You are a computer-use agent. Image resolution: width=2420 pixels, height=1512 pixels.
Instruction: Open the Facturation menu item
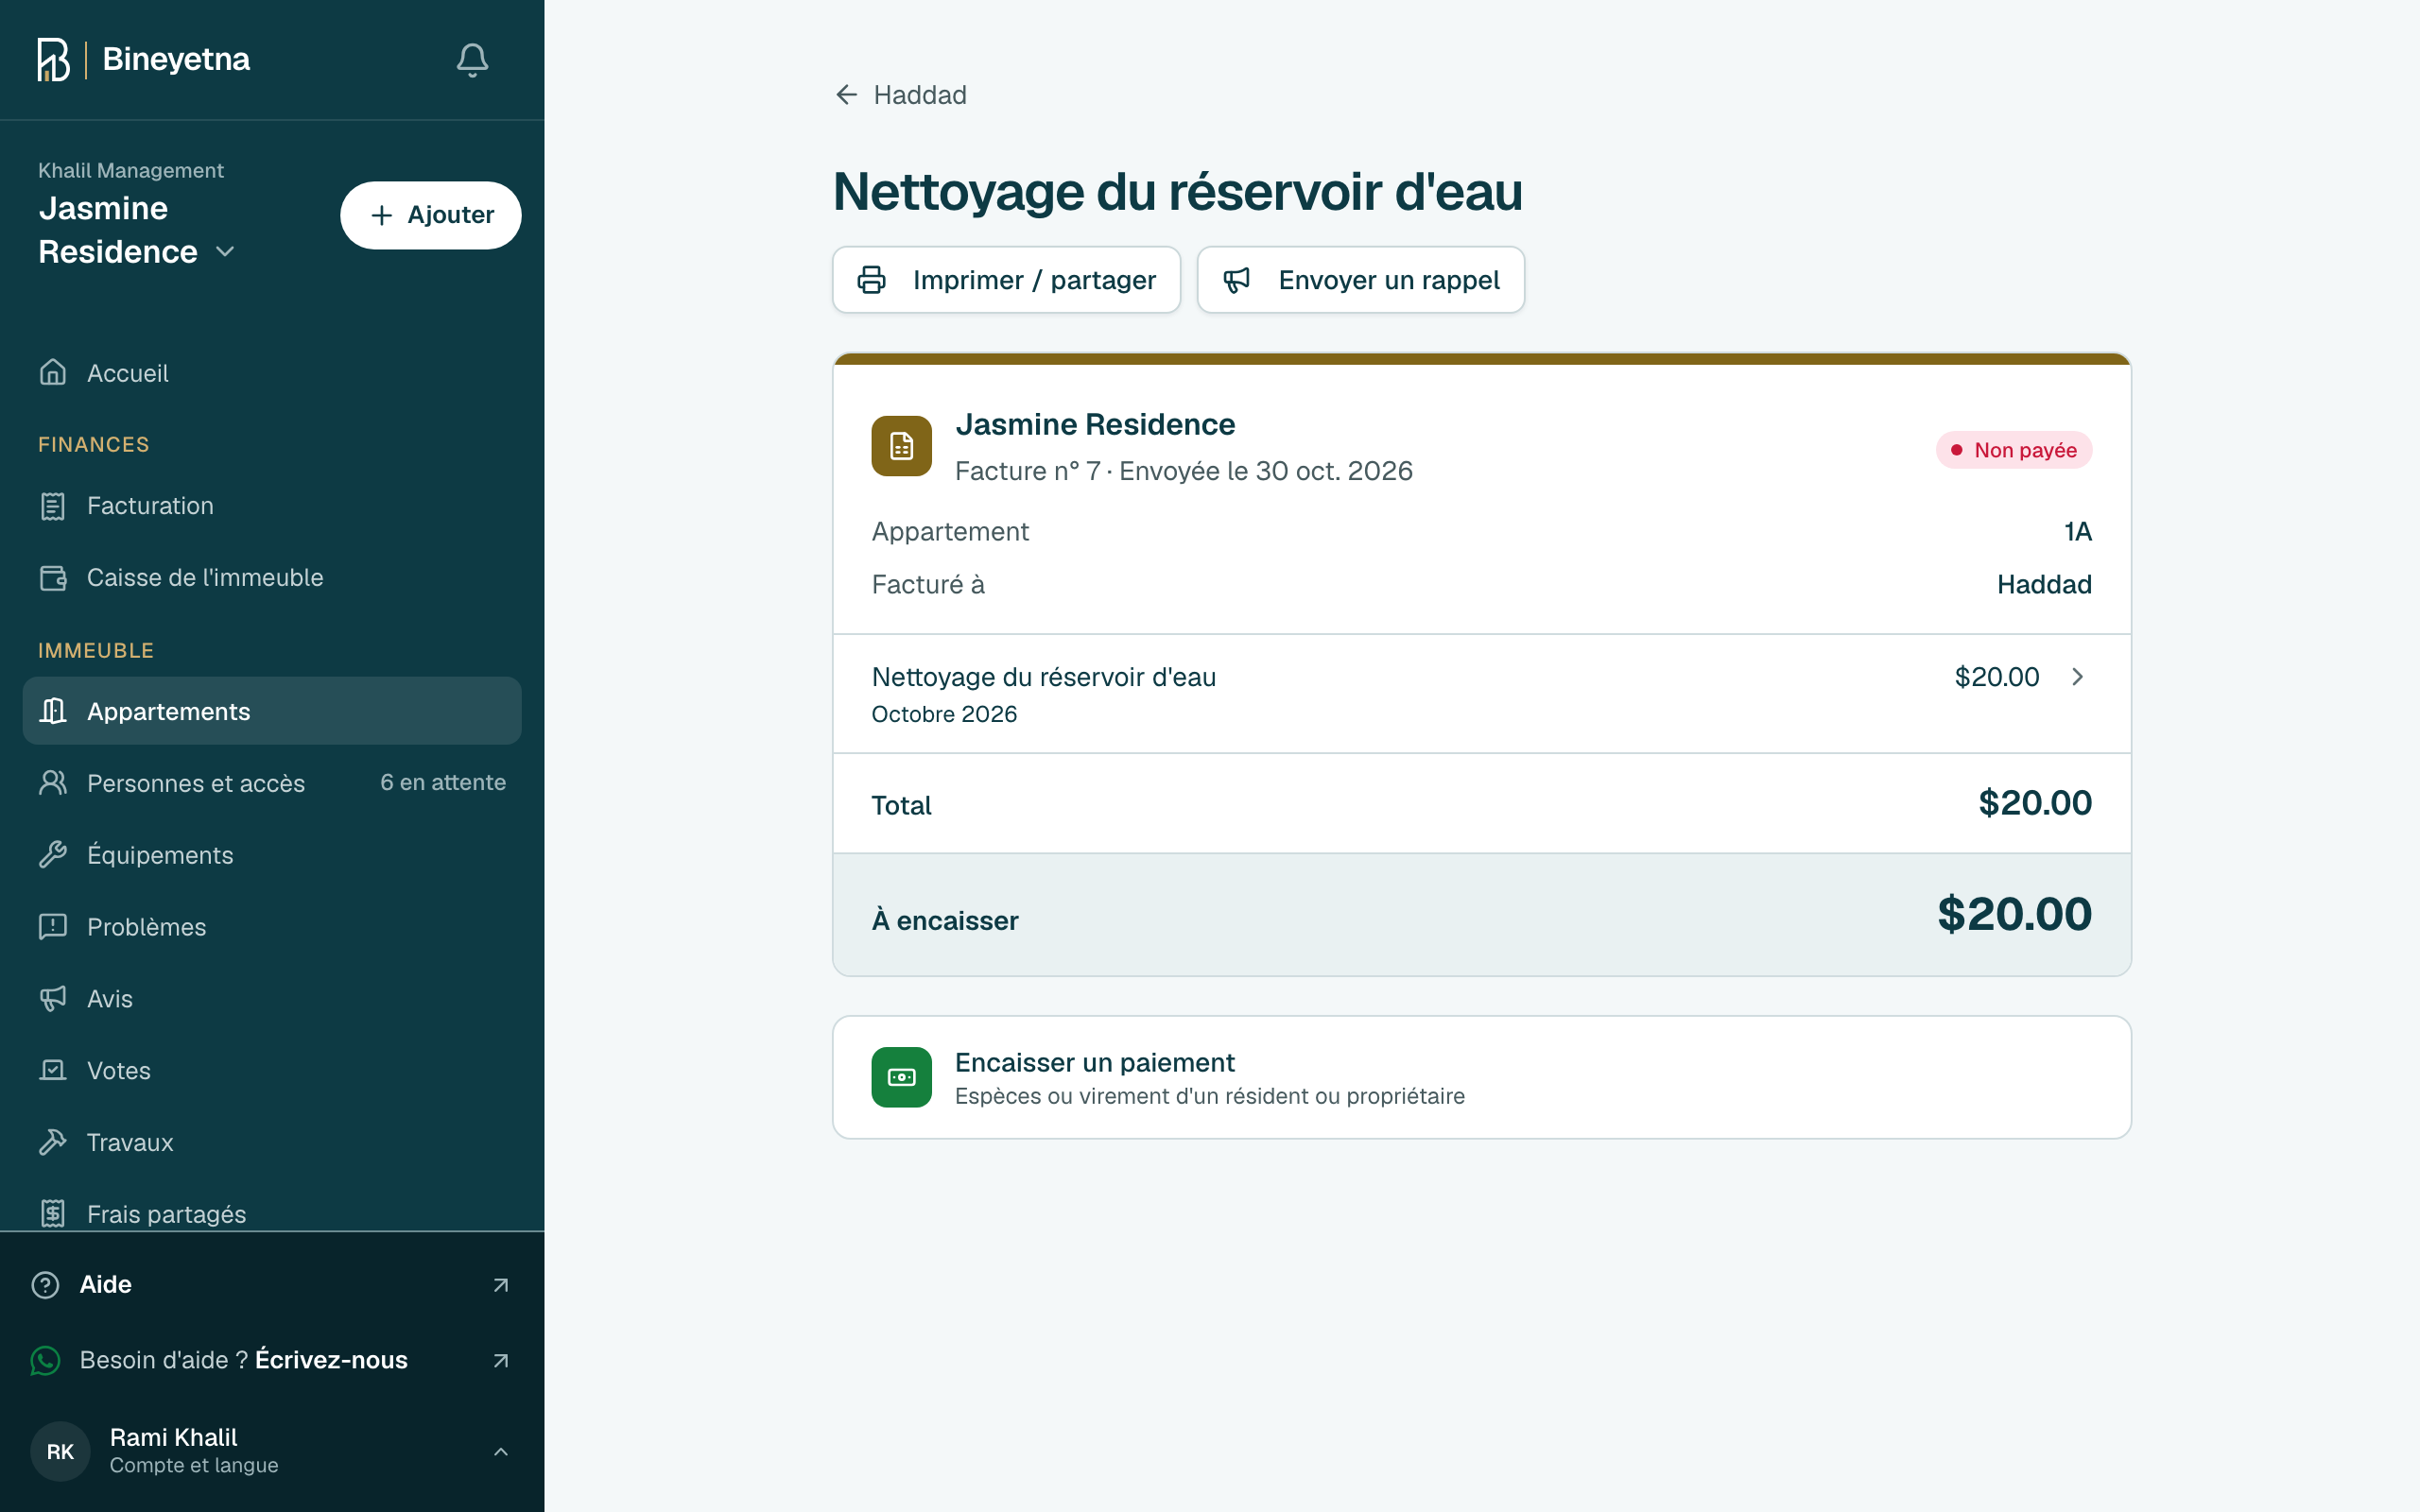click(272, 506)
